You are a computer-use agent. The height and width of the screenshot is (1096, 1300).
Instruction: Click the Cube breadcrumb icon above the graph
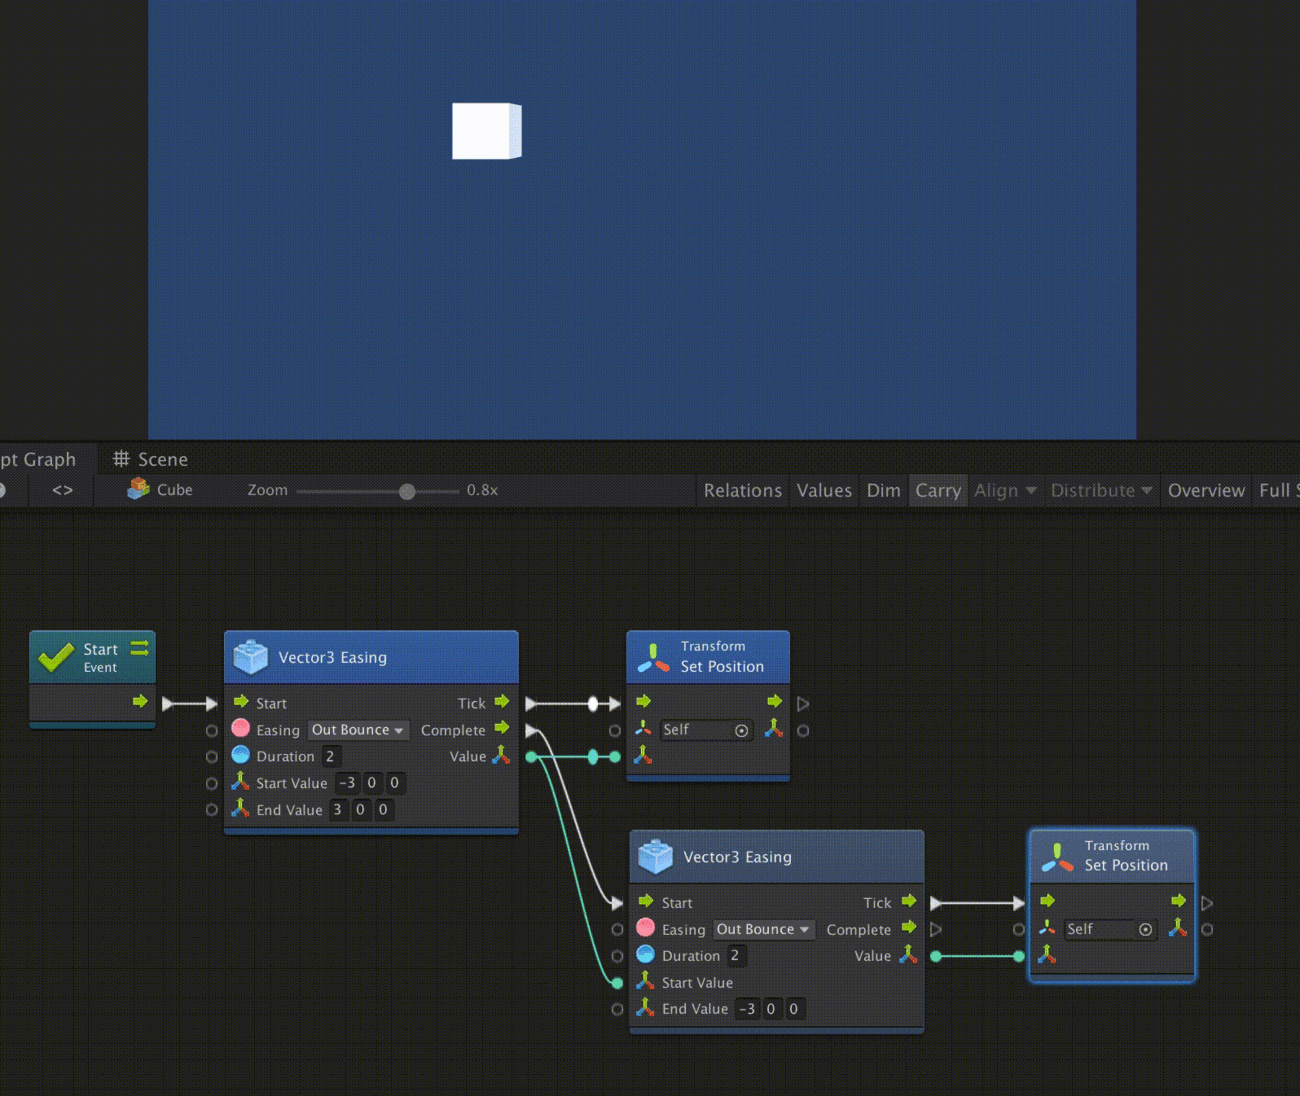point(137,490)
